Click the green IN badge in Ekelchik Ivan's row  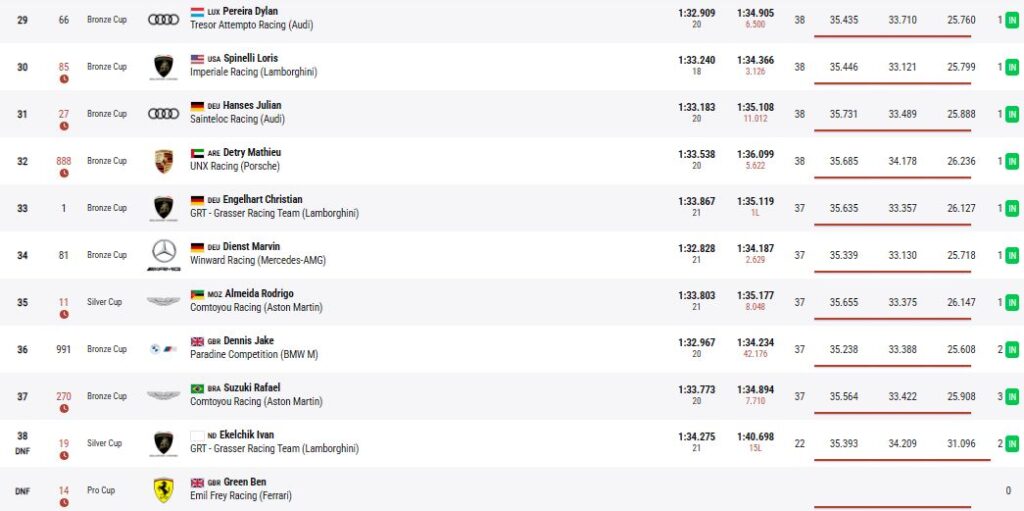coord(1012,443)
